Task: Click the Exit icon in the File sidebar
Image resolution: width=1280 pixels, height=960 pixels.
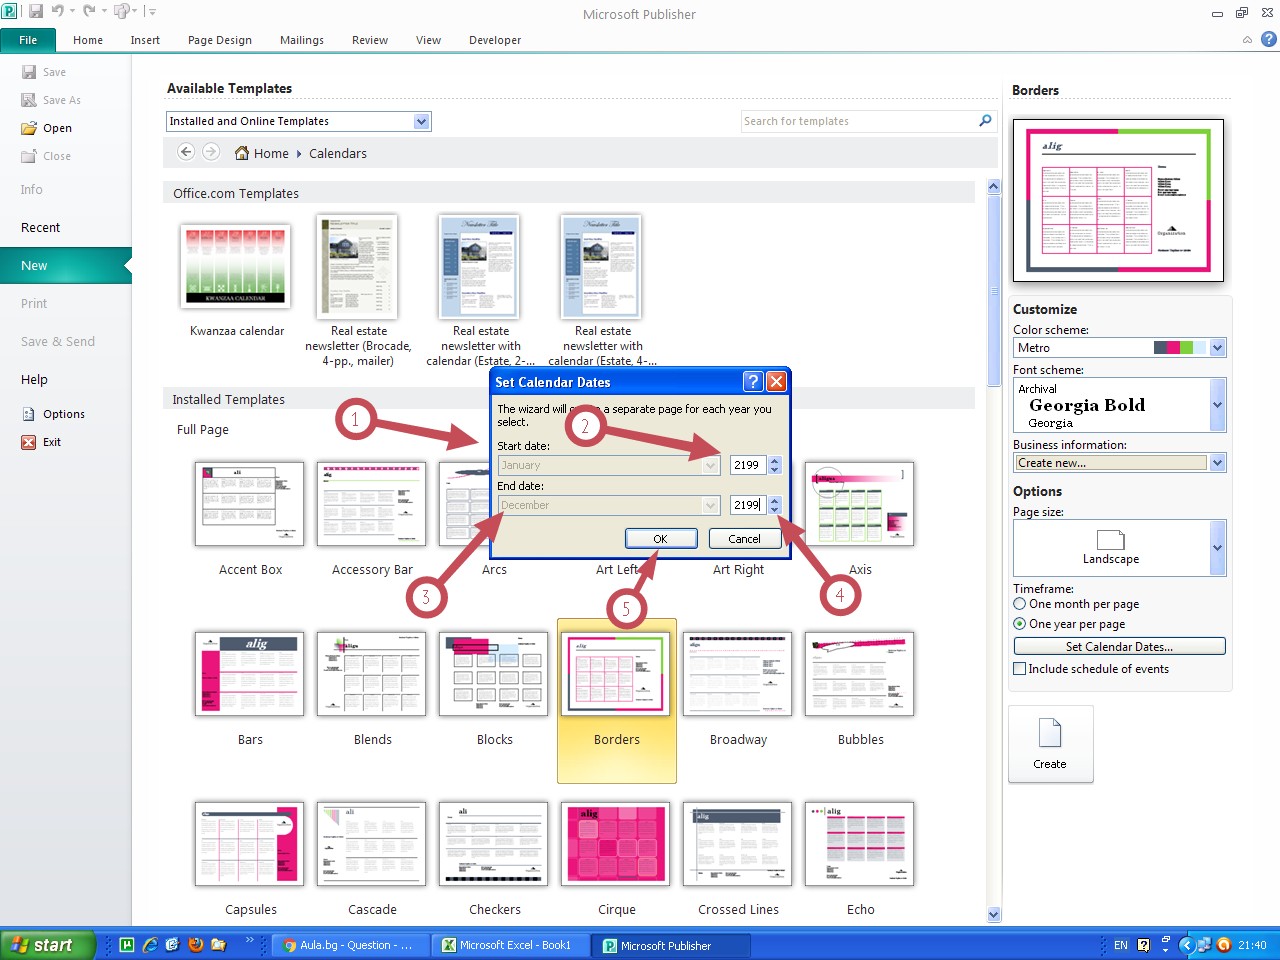Action: click(29, 442)
